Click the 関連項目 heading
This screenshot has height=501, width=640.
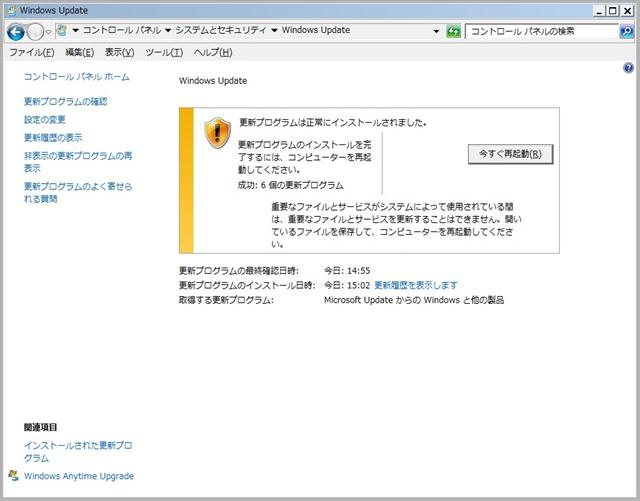coord(40,428)
